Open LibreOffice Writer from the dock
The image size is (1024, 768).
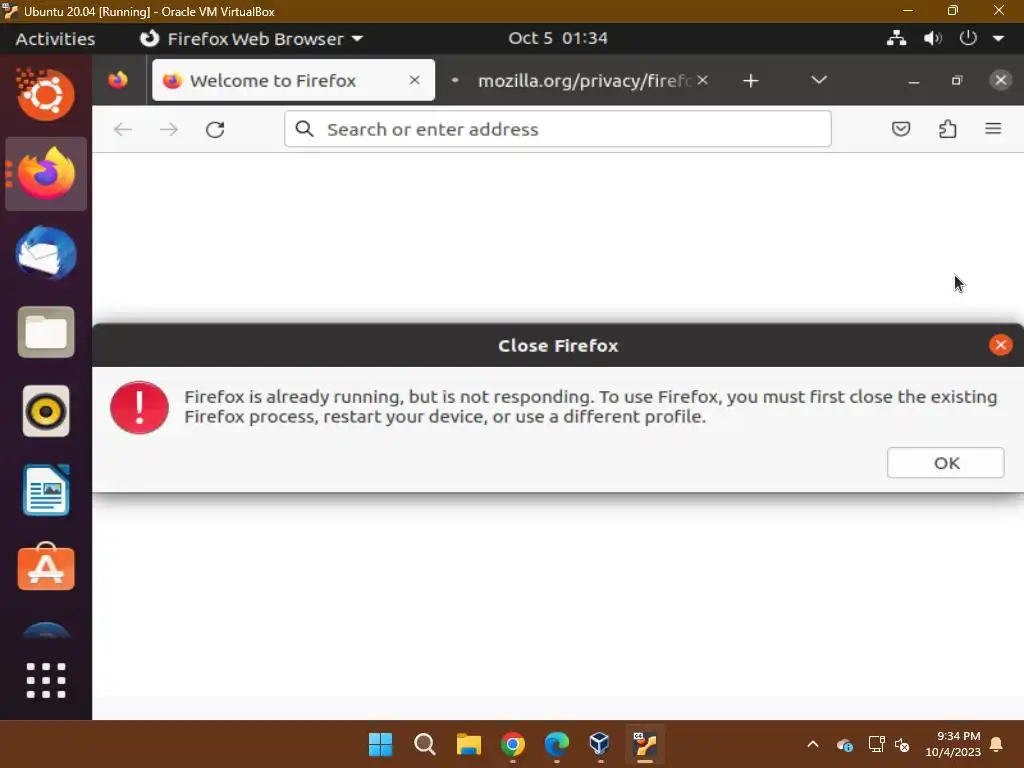coord(46,490)
